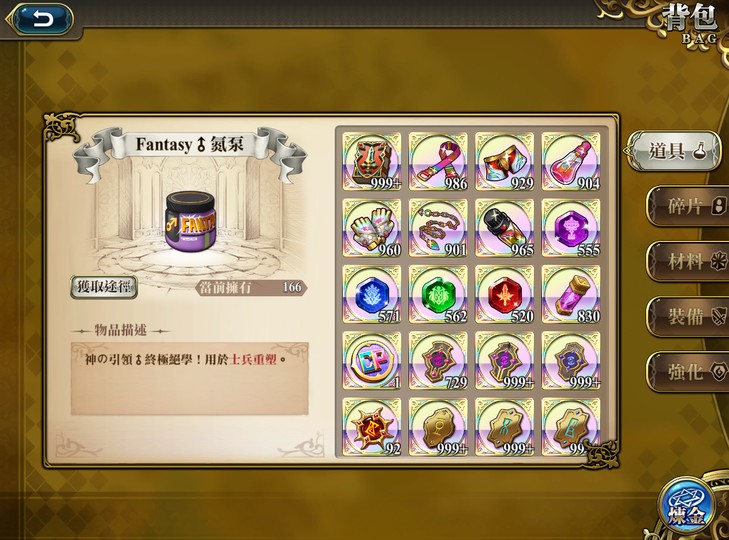Screen dimensions: 729x540
Task: Open the 道具 items tab
Action: click(674, 151)
